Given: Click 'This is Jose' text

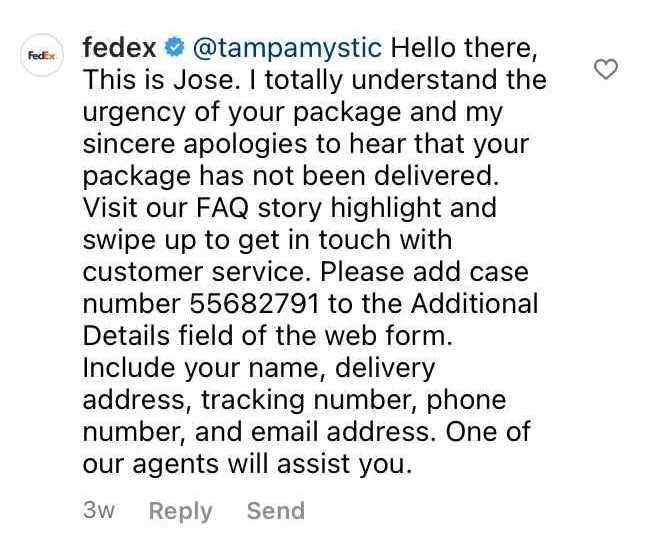Looking at the screenshot, I should tap(159, 80).
